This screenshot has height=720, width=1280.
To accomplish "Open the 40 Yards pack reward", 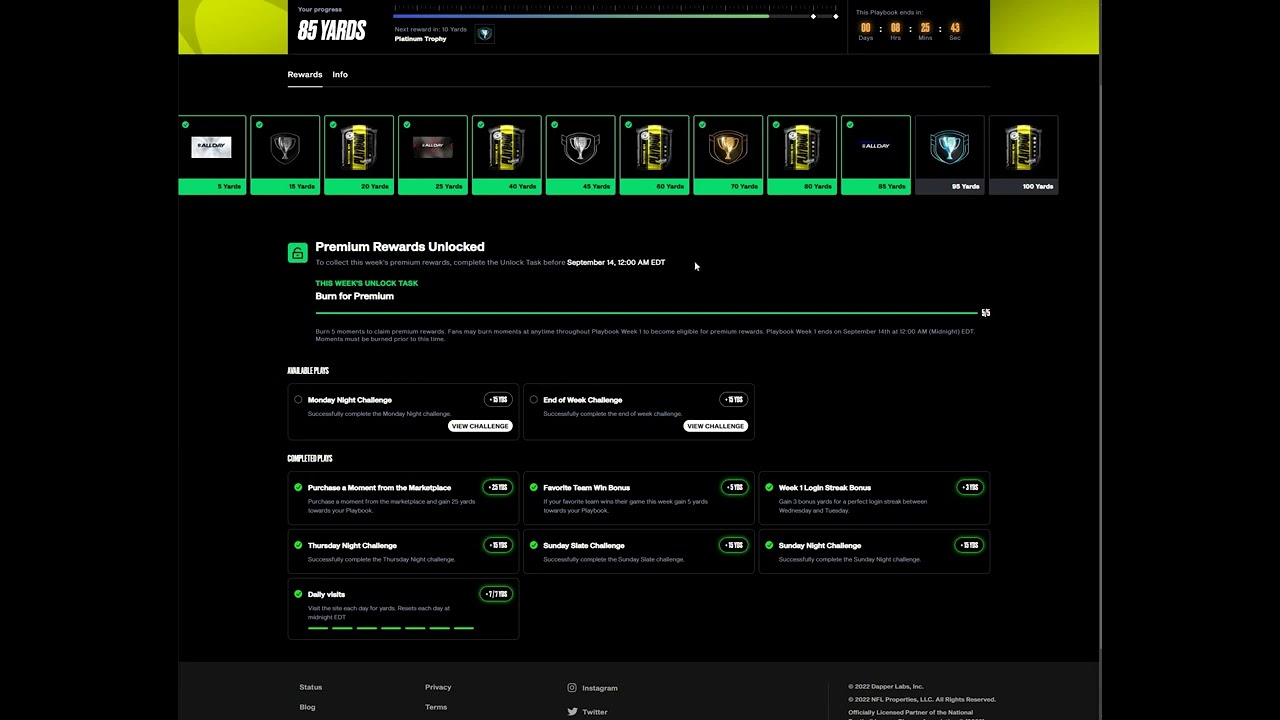I will [507, 148].
